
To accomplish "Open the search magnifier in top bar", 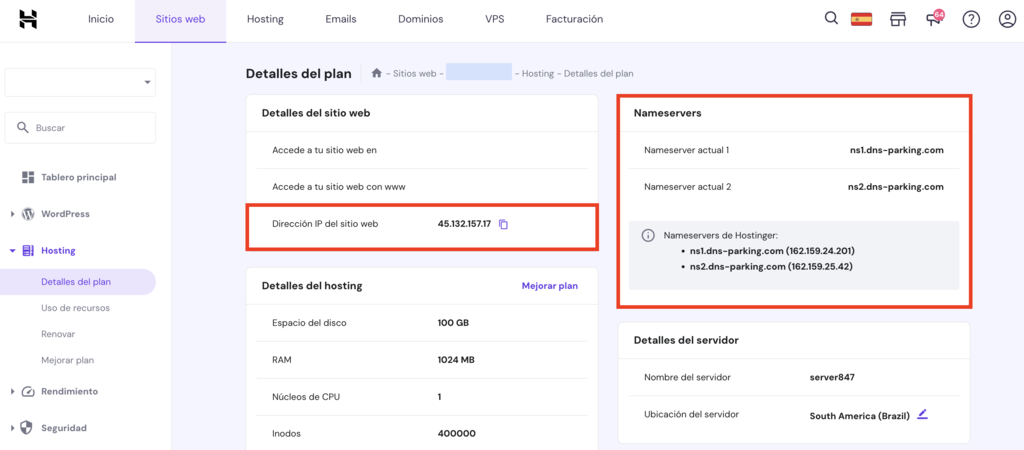I will 831,19.
